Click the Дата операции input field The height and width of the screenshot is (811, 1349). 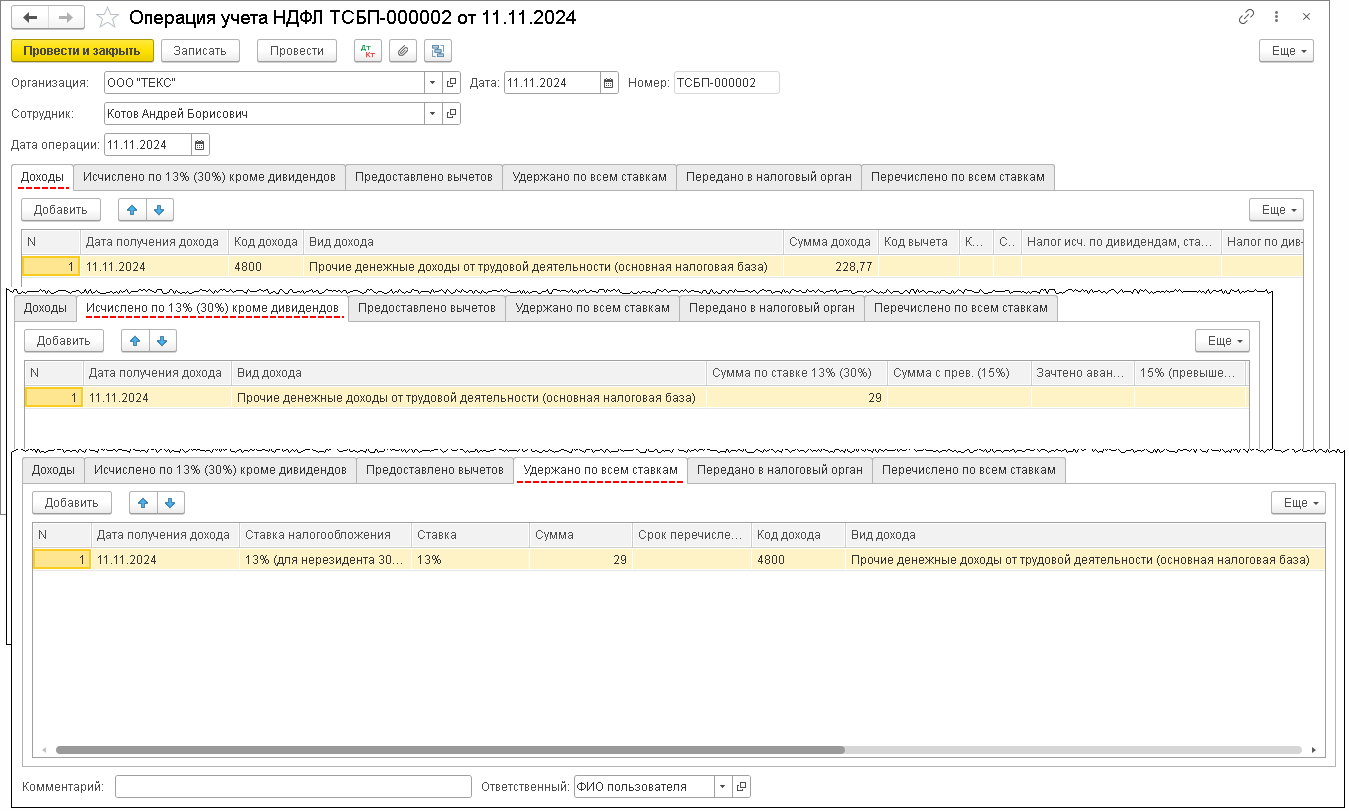(x=147, y=145)
